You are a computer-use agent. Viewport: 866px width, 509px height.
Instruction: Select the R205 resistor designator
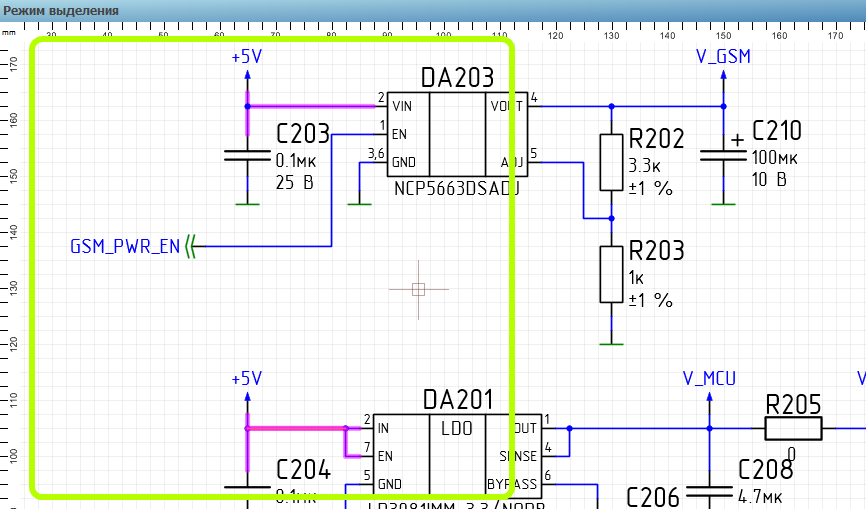click(794, 405)
